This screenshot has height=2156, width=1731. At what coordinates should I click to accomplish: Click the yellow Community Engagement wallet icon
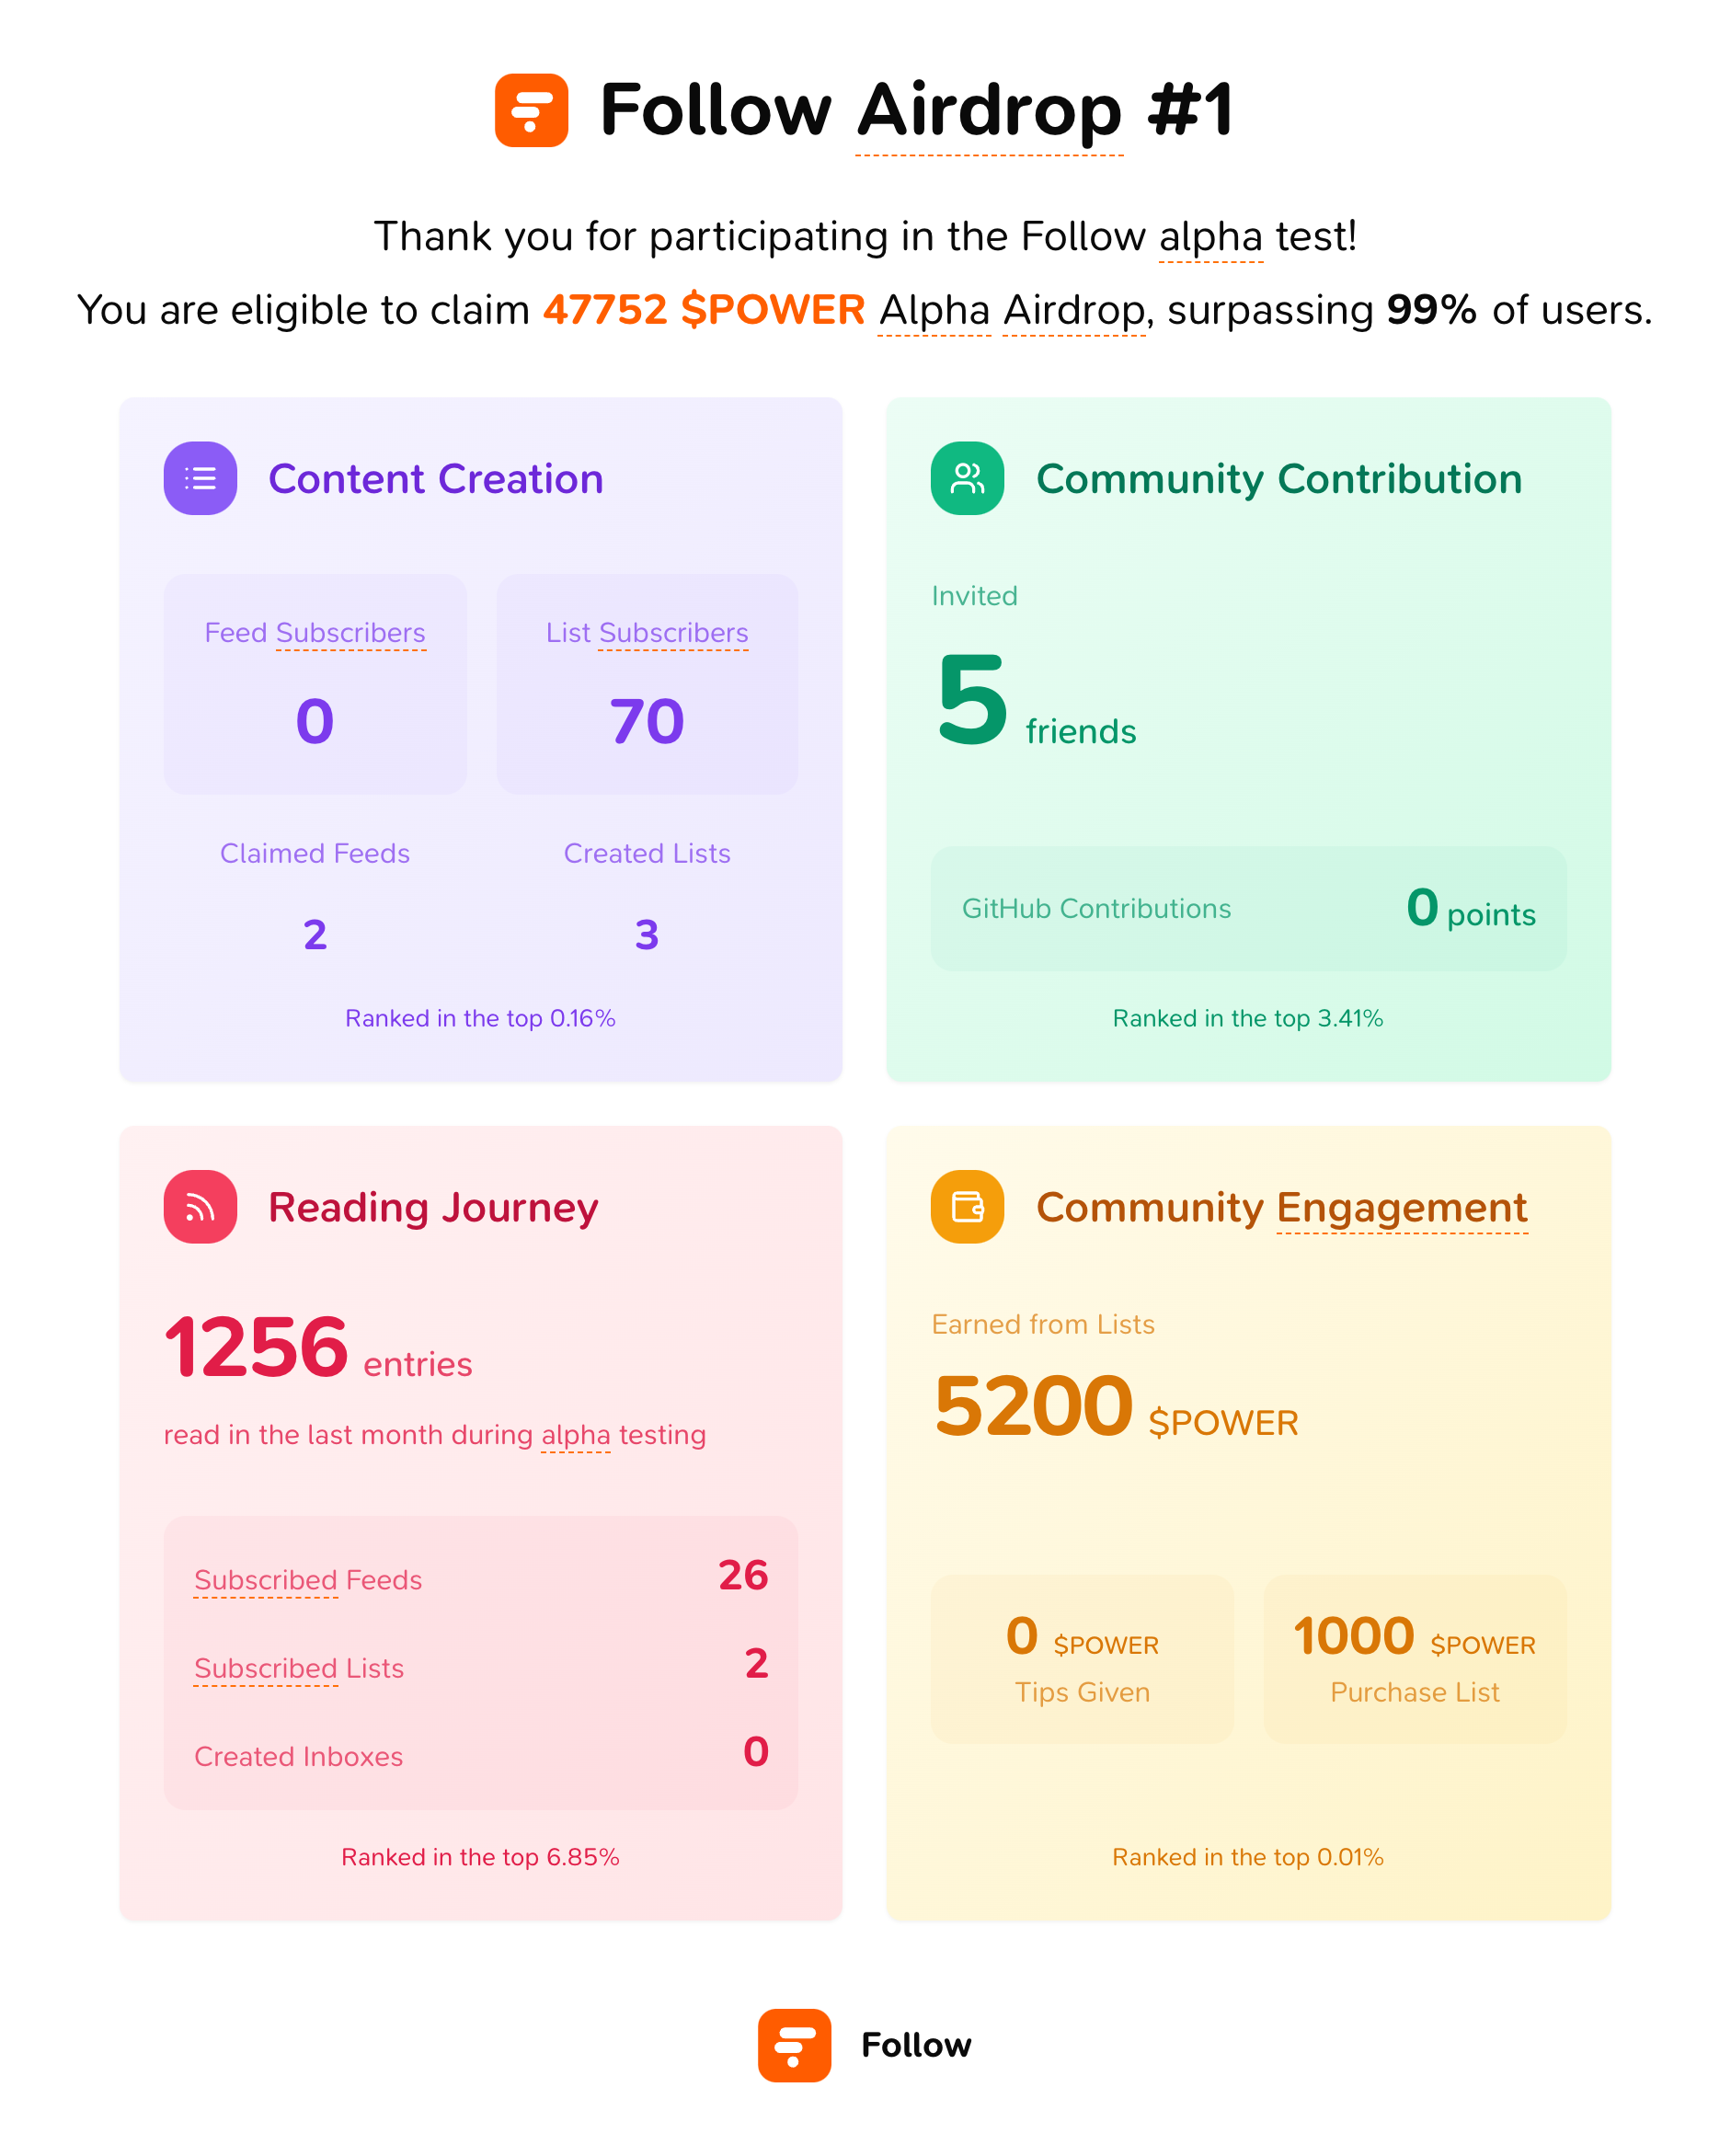pyautogui.click(x=967, y=1206)
